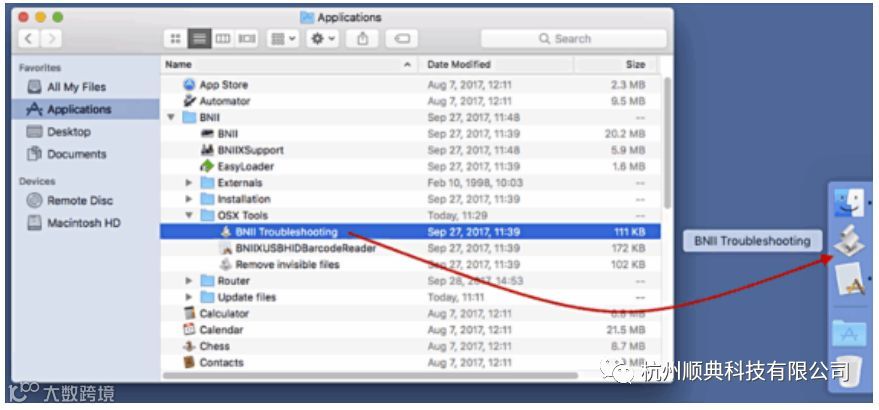Expand the Router folder
Image resolution: width=879 pixels, height=410 pixels.
click(x=189, y=281)
